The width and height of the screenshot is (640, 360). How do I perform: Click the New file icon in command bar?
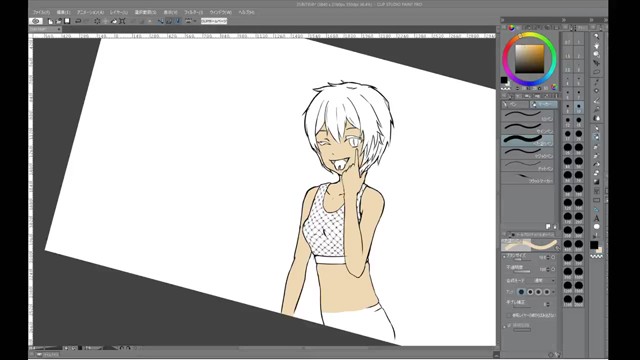[x=50, y=21]
